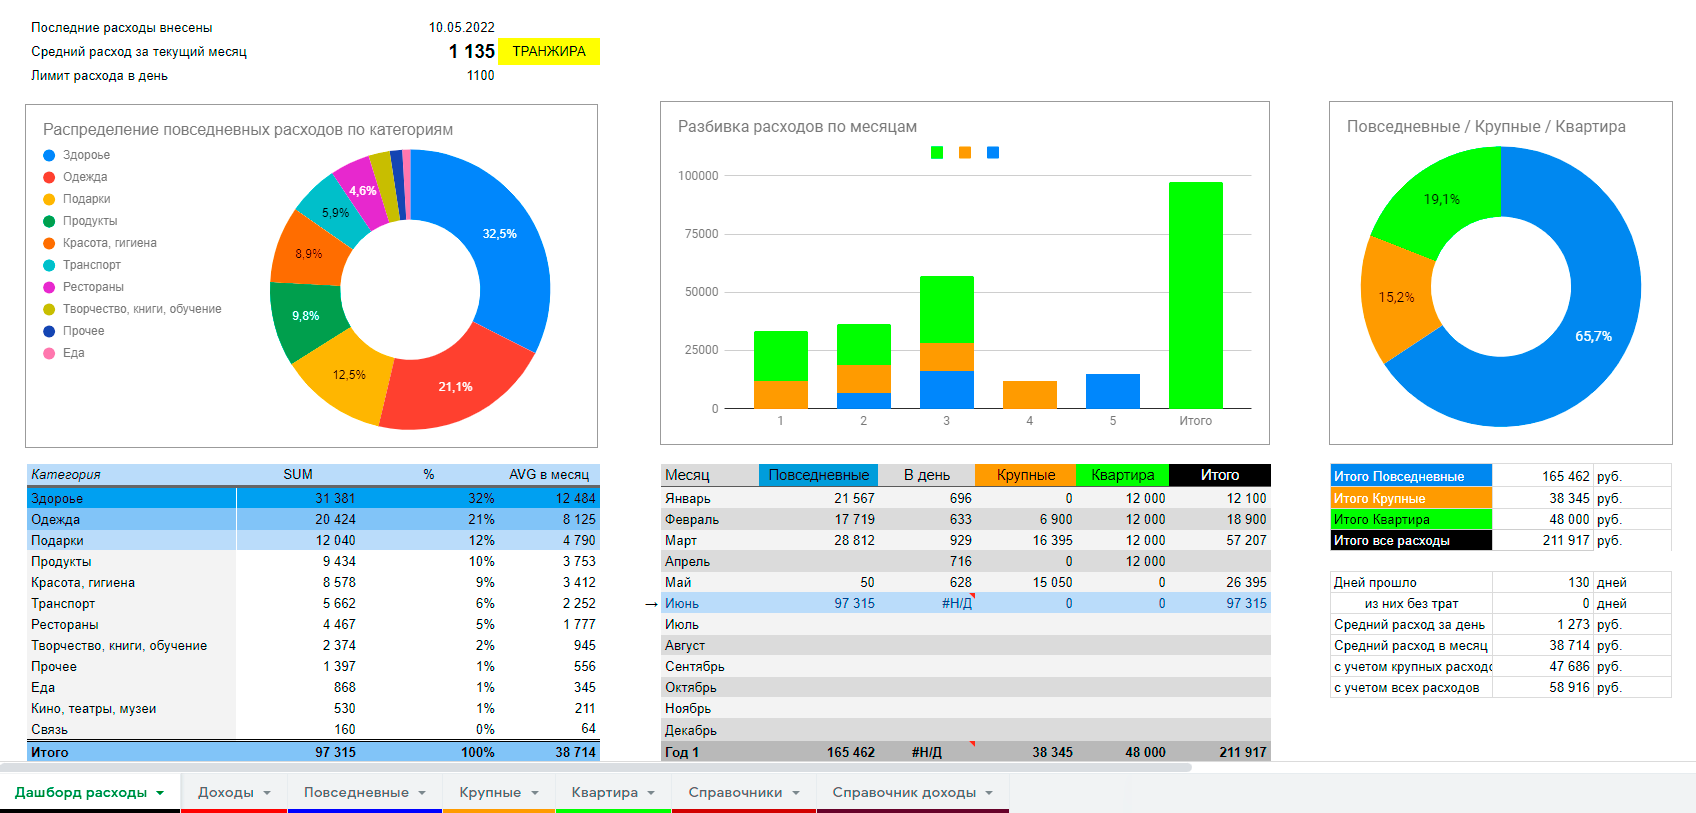Click blue legend square in monthly chart
The image size is (1696, 813).
[x=993, y=153]
